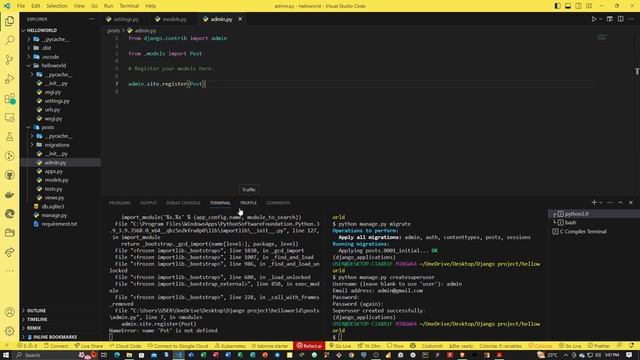Open the Source Control view
The height and width of the screenshot is (360, 640).
coord(9,60)
